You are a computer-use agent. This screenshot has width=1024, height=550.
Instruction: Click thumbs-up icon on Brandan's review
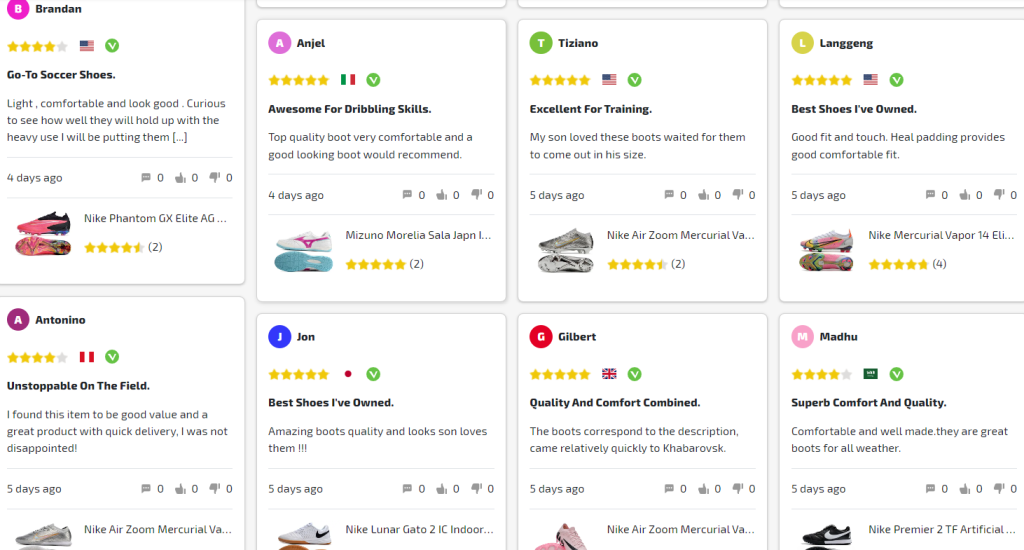[181, 178]
